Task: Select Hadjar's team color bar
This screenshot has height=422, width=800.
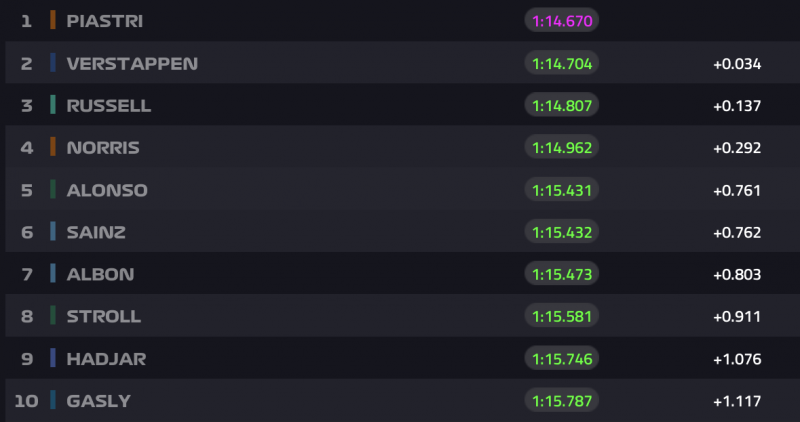Action: pyautogui.click(x=52, y=358)
